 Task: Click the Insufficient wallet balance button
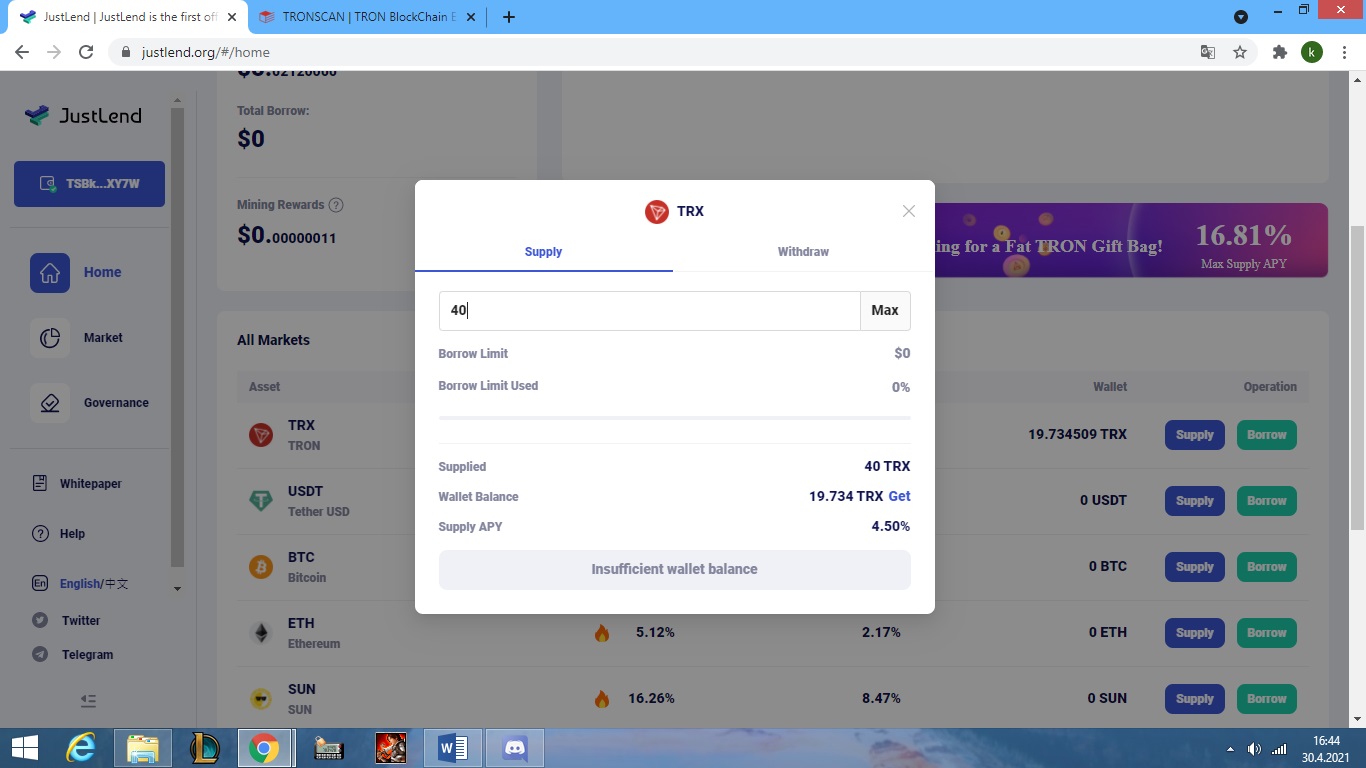[674, 569]
